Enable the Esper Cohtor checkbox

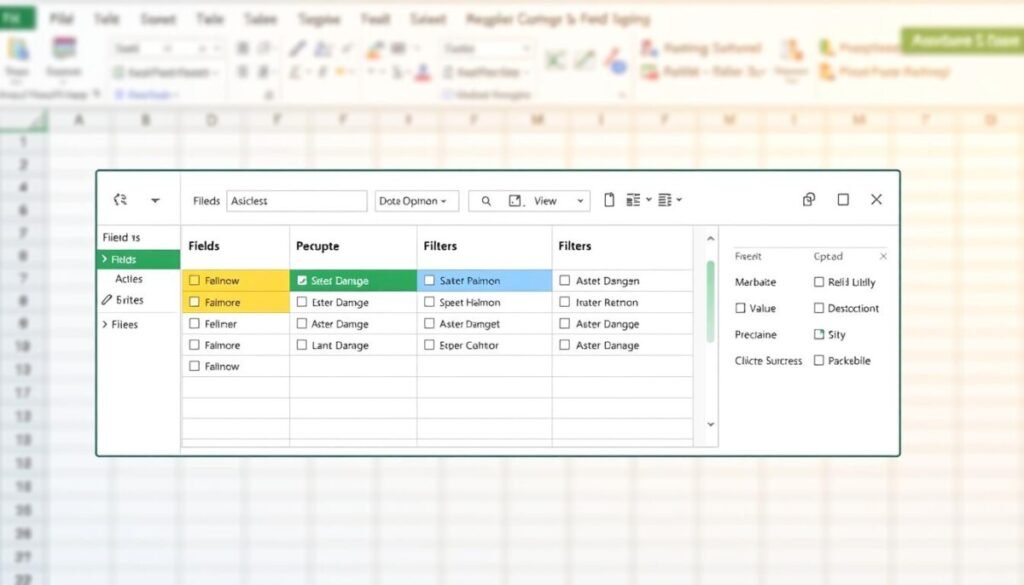click(429, 345)
